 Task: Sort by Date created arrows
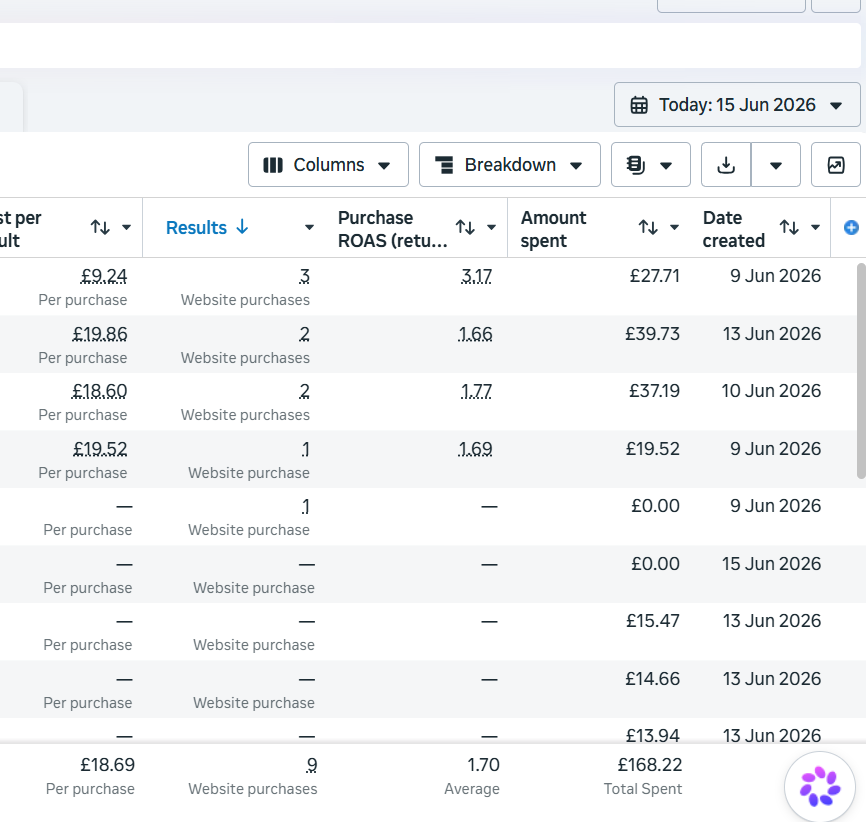pos(789,227)
